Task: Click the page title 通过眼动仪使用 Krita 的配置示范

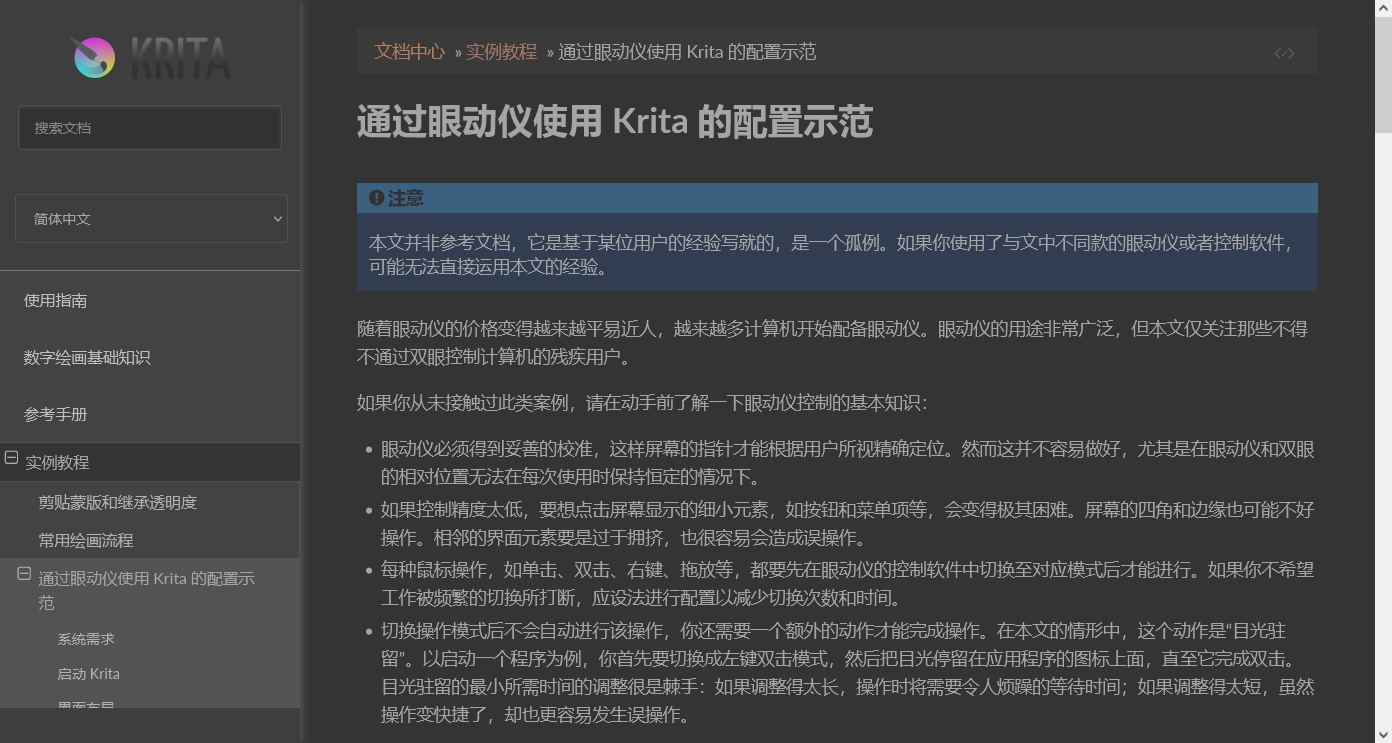Action: tap(614, 121)
